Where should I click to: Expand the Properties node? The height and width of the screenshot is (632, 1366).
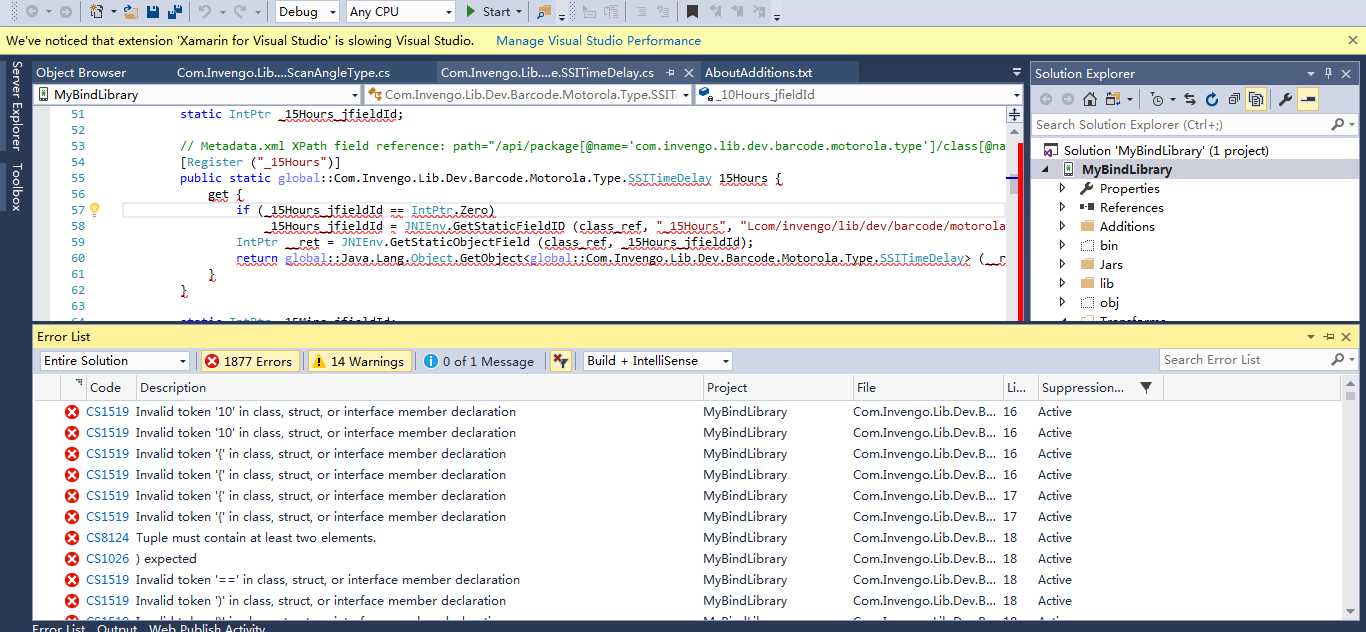pyautogui.click(x=1063, y=188)
